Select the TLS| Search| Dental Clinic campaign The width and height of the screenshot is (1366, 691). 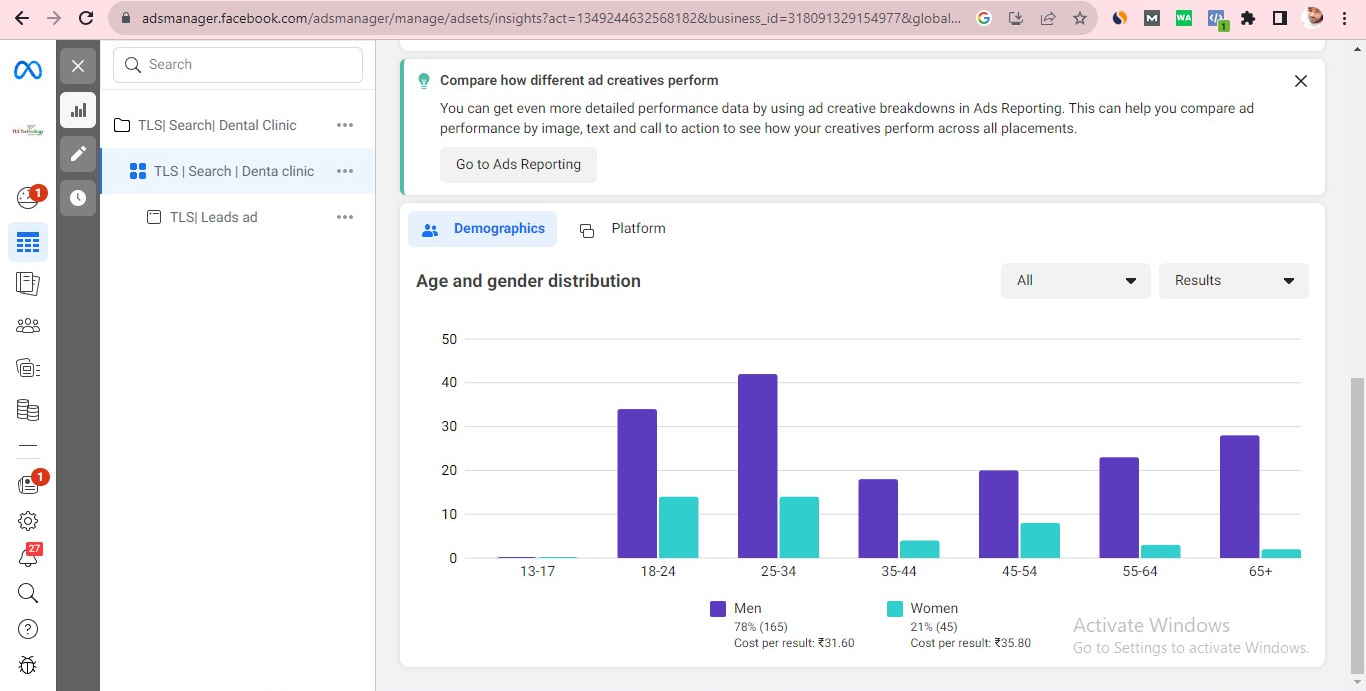[217, 125]
